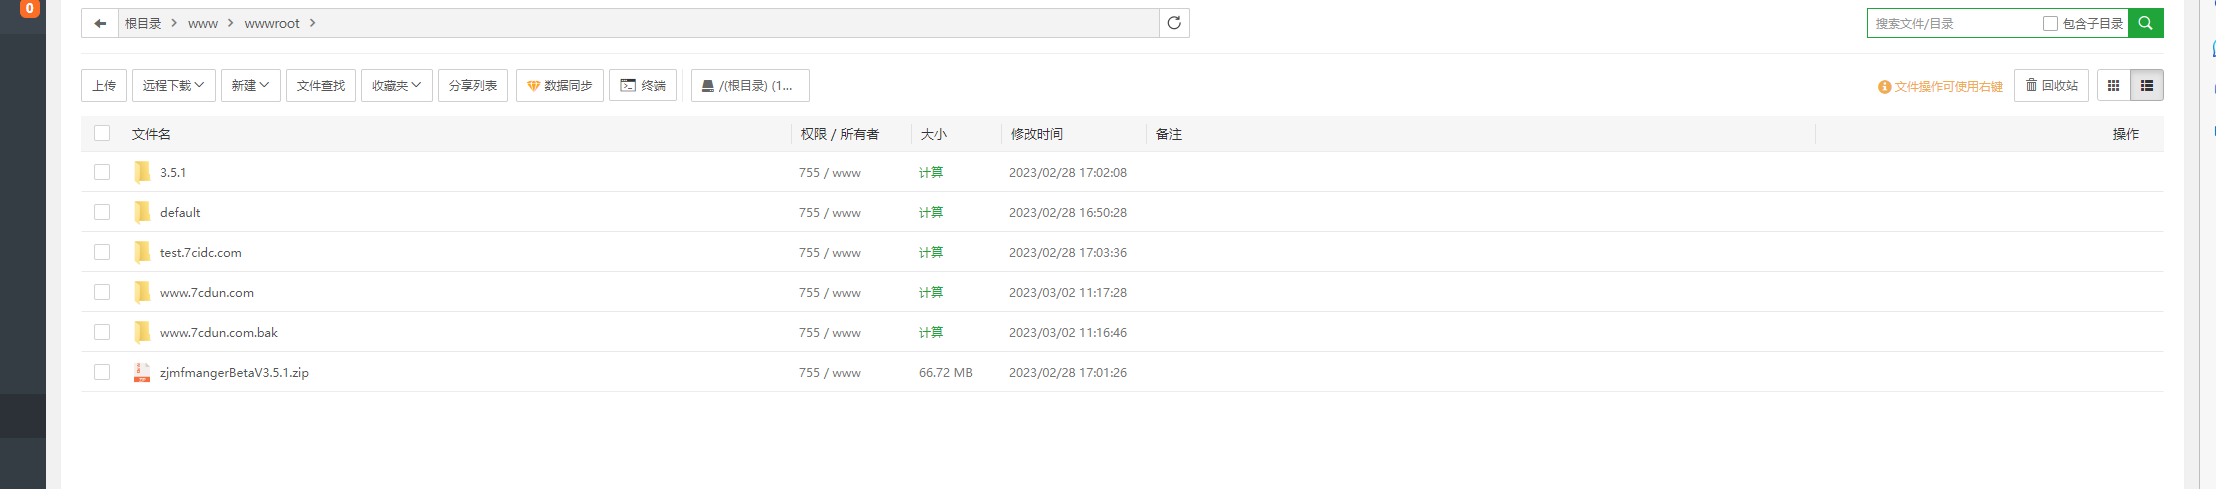Screen dimensions: 2216x489
Task: Navigate to 根目录 in breadcrumb
Action: 143,23
